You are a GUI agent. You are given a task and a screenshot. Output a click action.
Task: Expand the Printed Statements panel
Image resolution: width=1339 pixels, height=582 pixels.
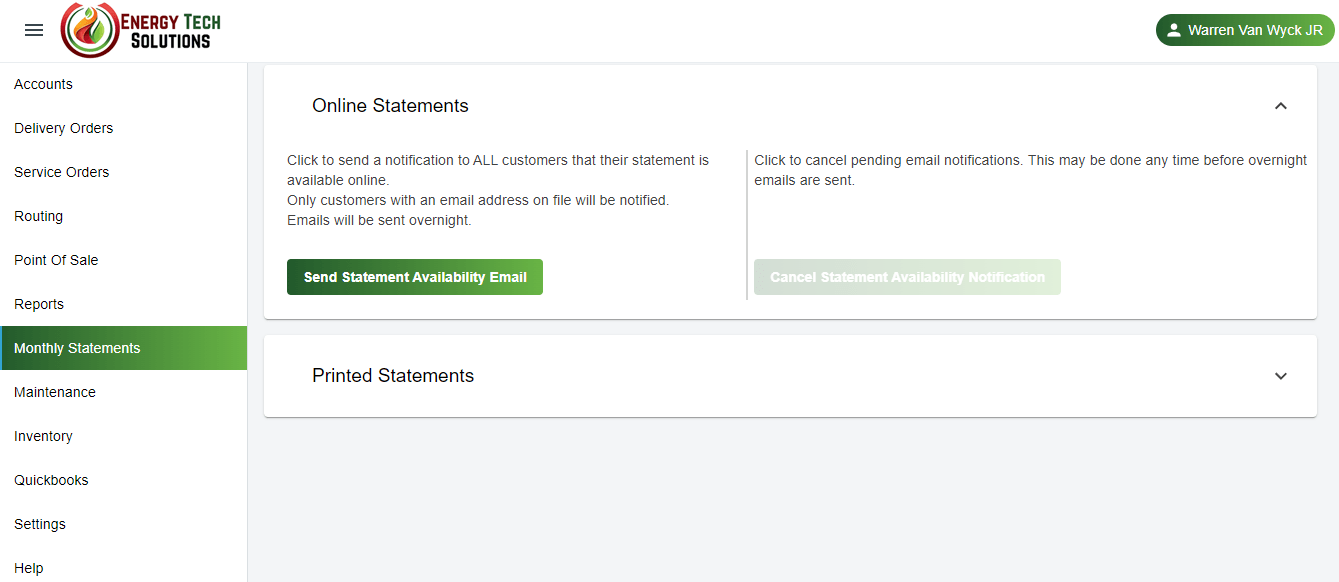tap(1280, 376)
